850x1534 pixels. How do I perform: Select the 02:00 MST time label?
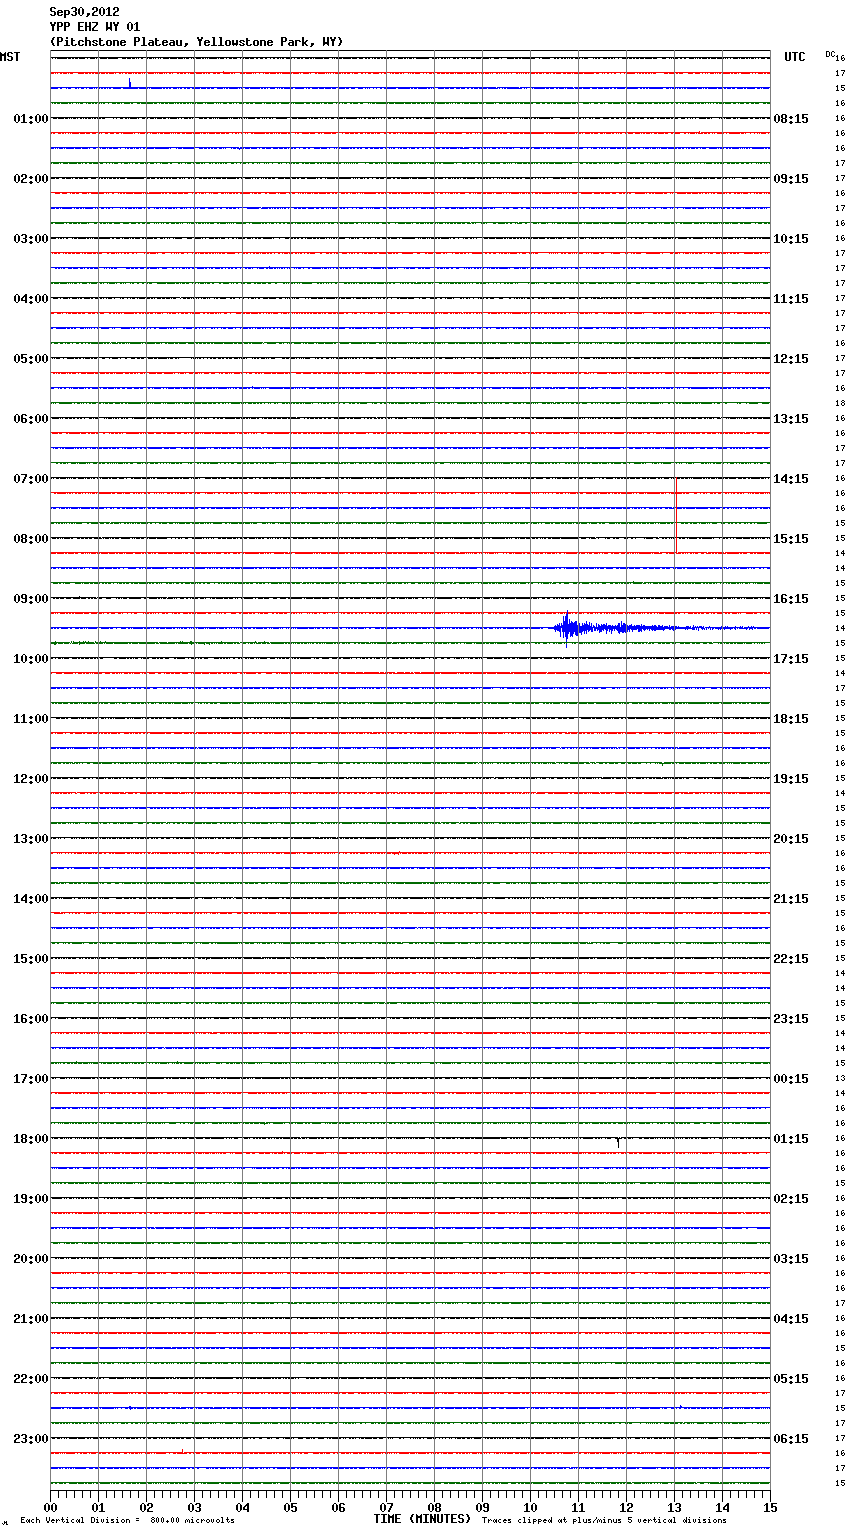coord(31,179)
